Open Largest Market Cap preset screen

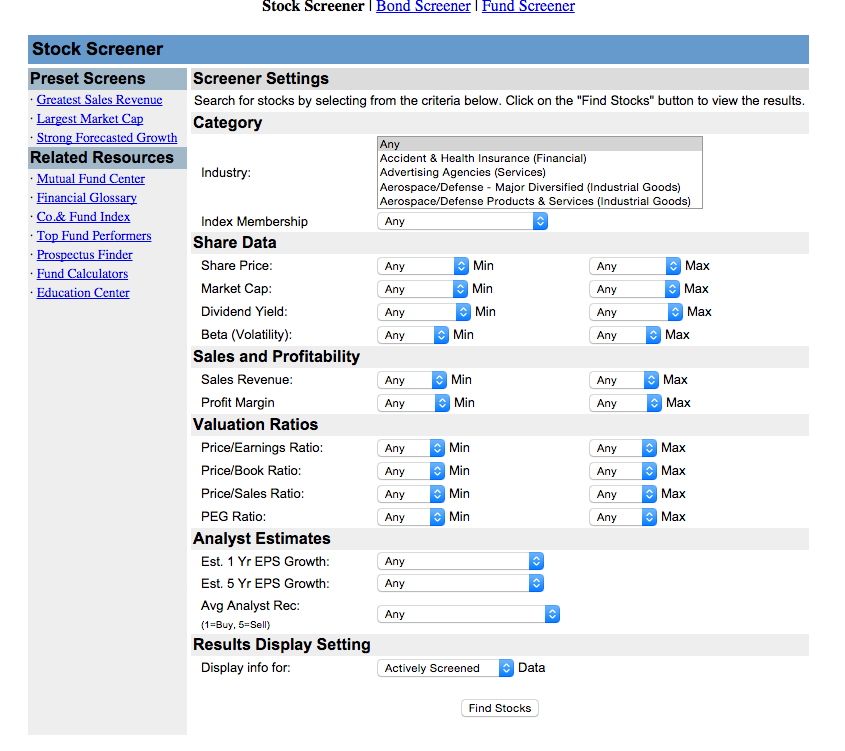tap(90, 119)
